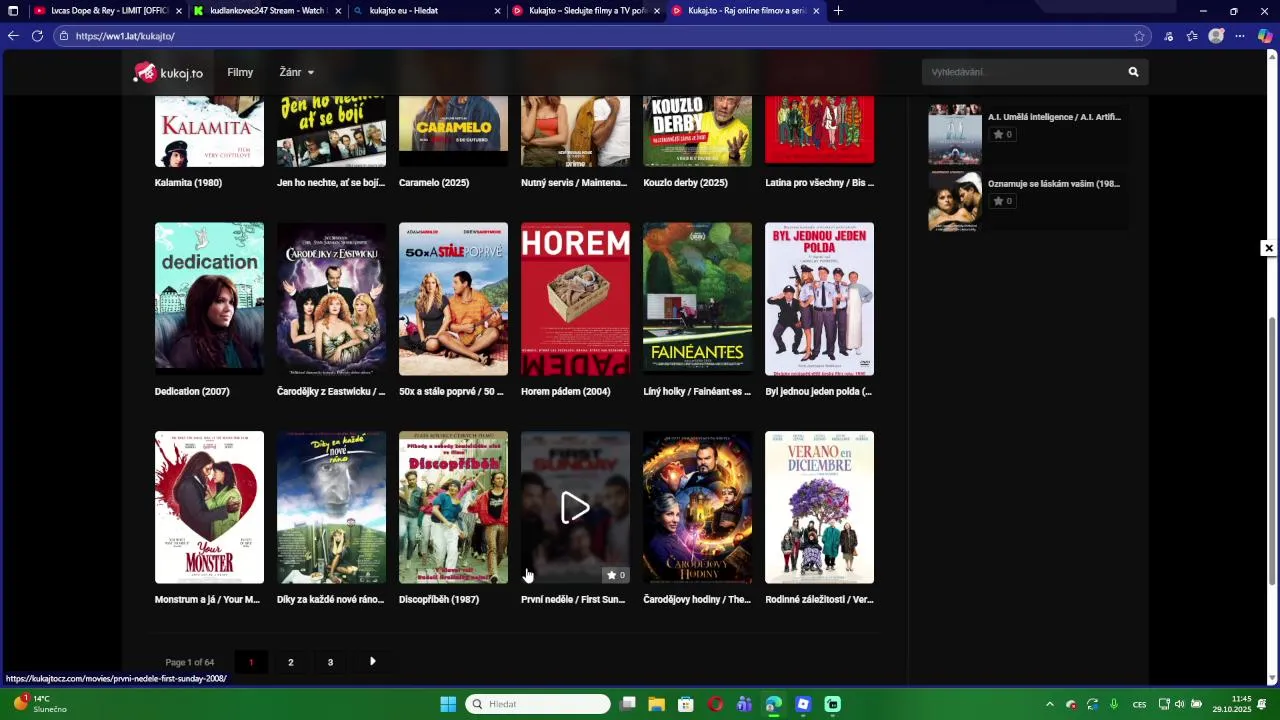
Task: Open Copilot icon in browser toolbar
Action: coord(1265,36)
